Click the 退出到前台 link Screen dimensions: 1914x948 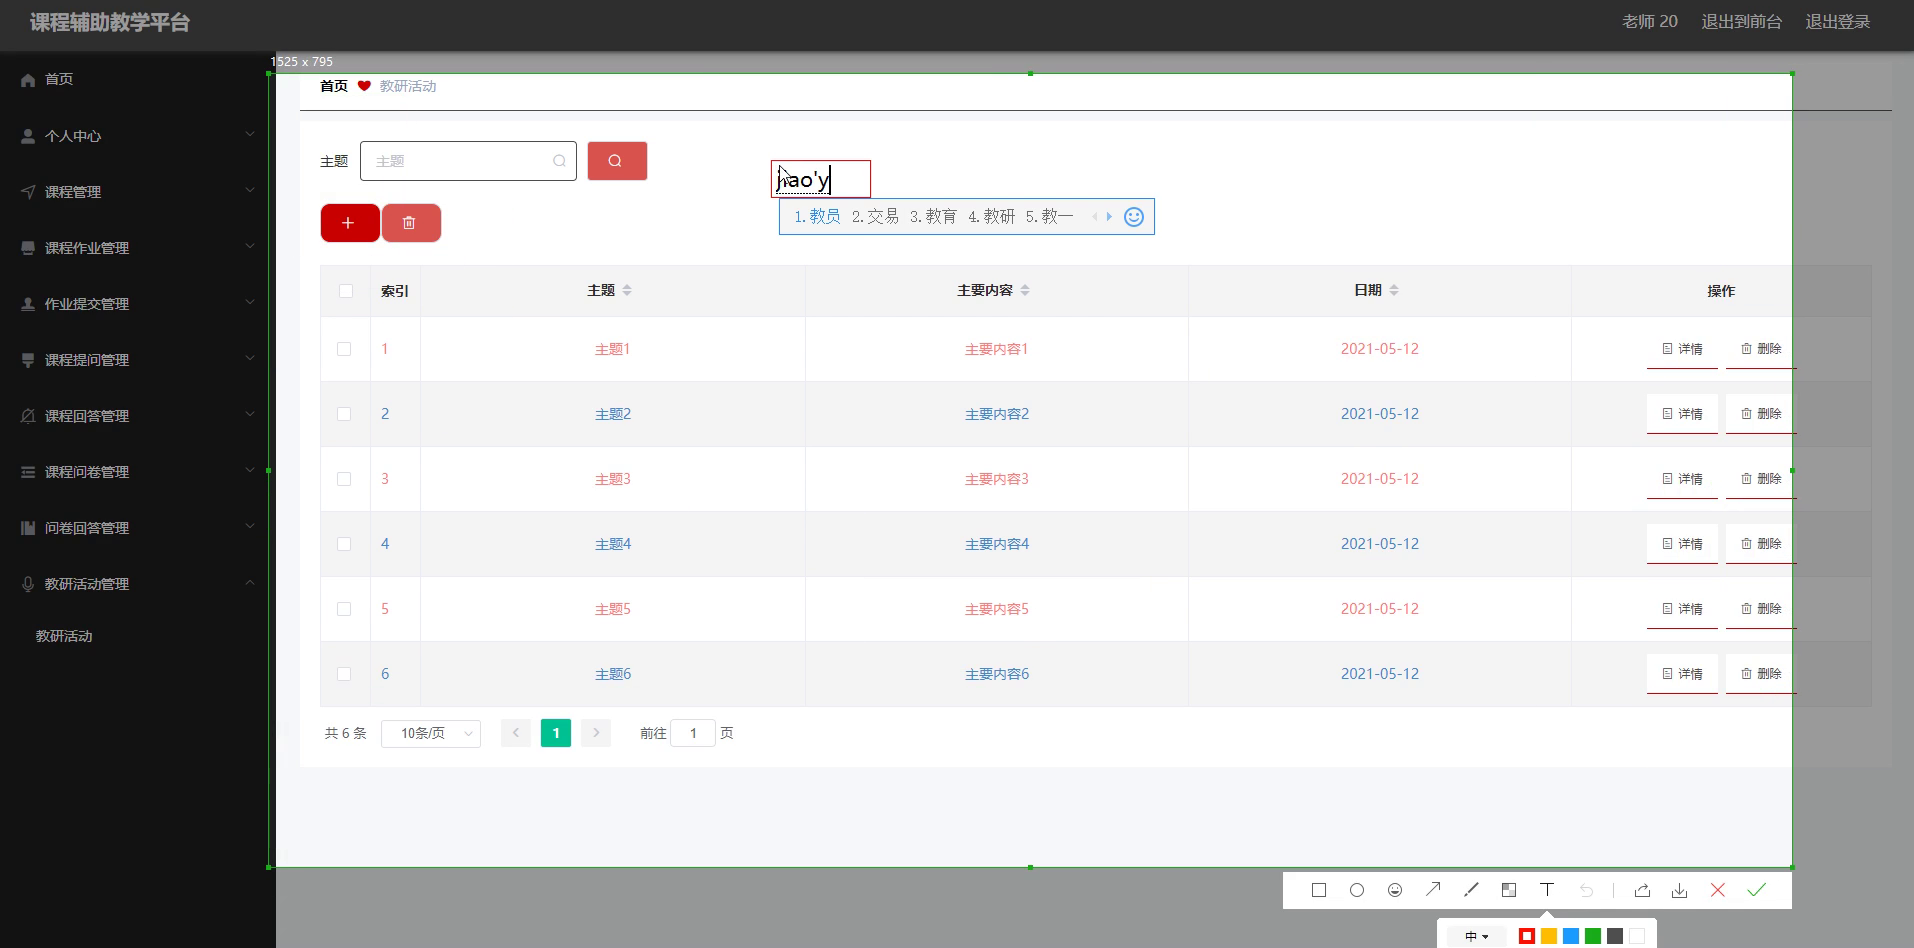pos(1741,22)
